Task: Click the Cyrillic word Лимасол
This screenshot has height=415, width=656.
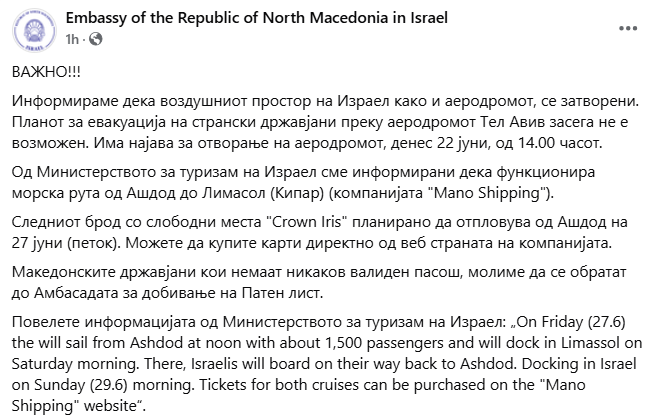Action: [x=235, y=193]
